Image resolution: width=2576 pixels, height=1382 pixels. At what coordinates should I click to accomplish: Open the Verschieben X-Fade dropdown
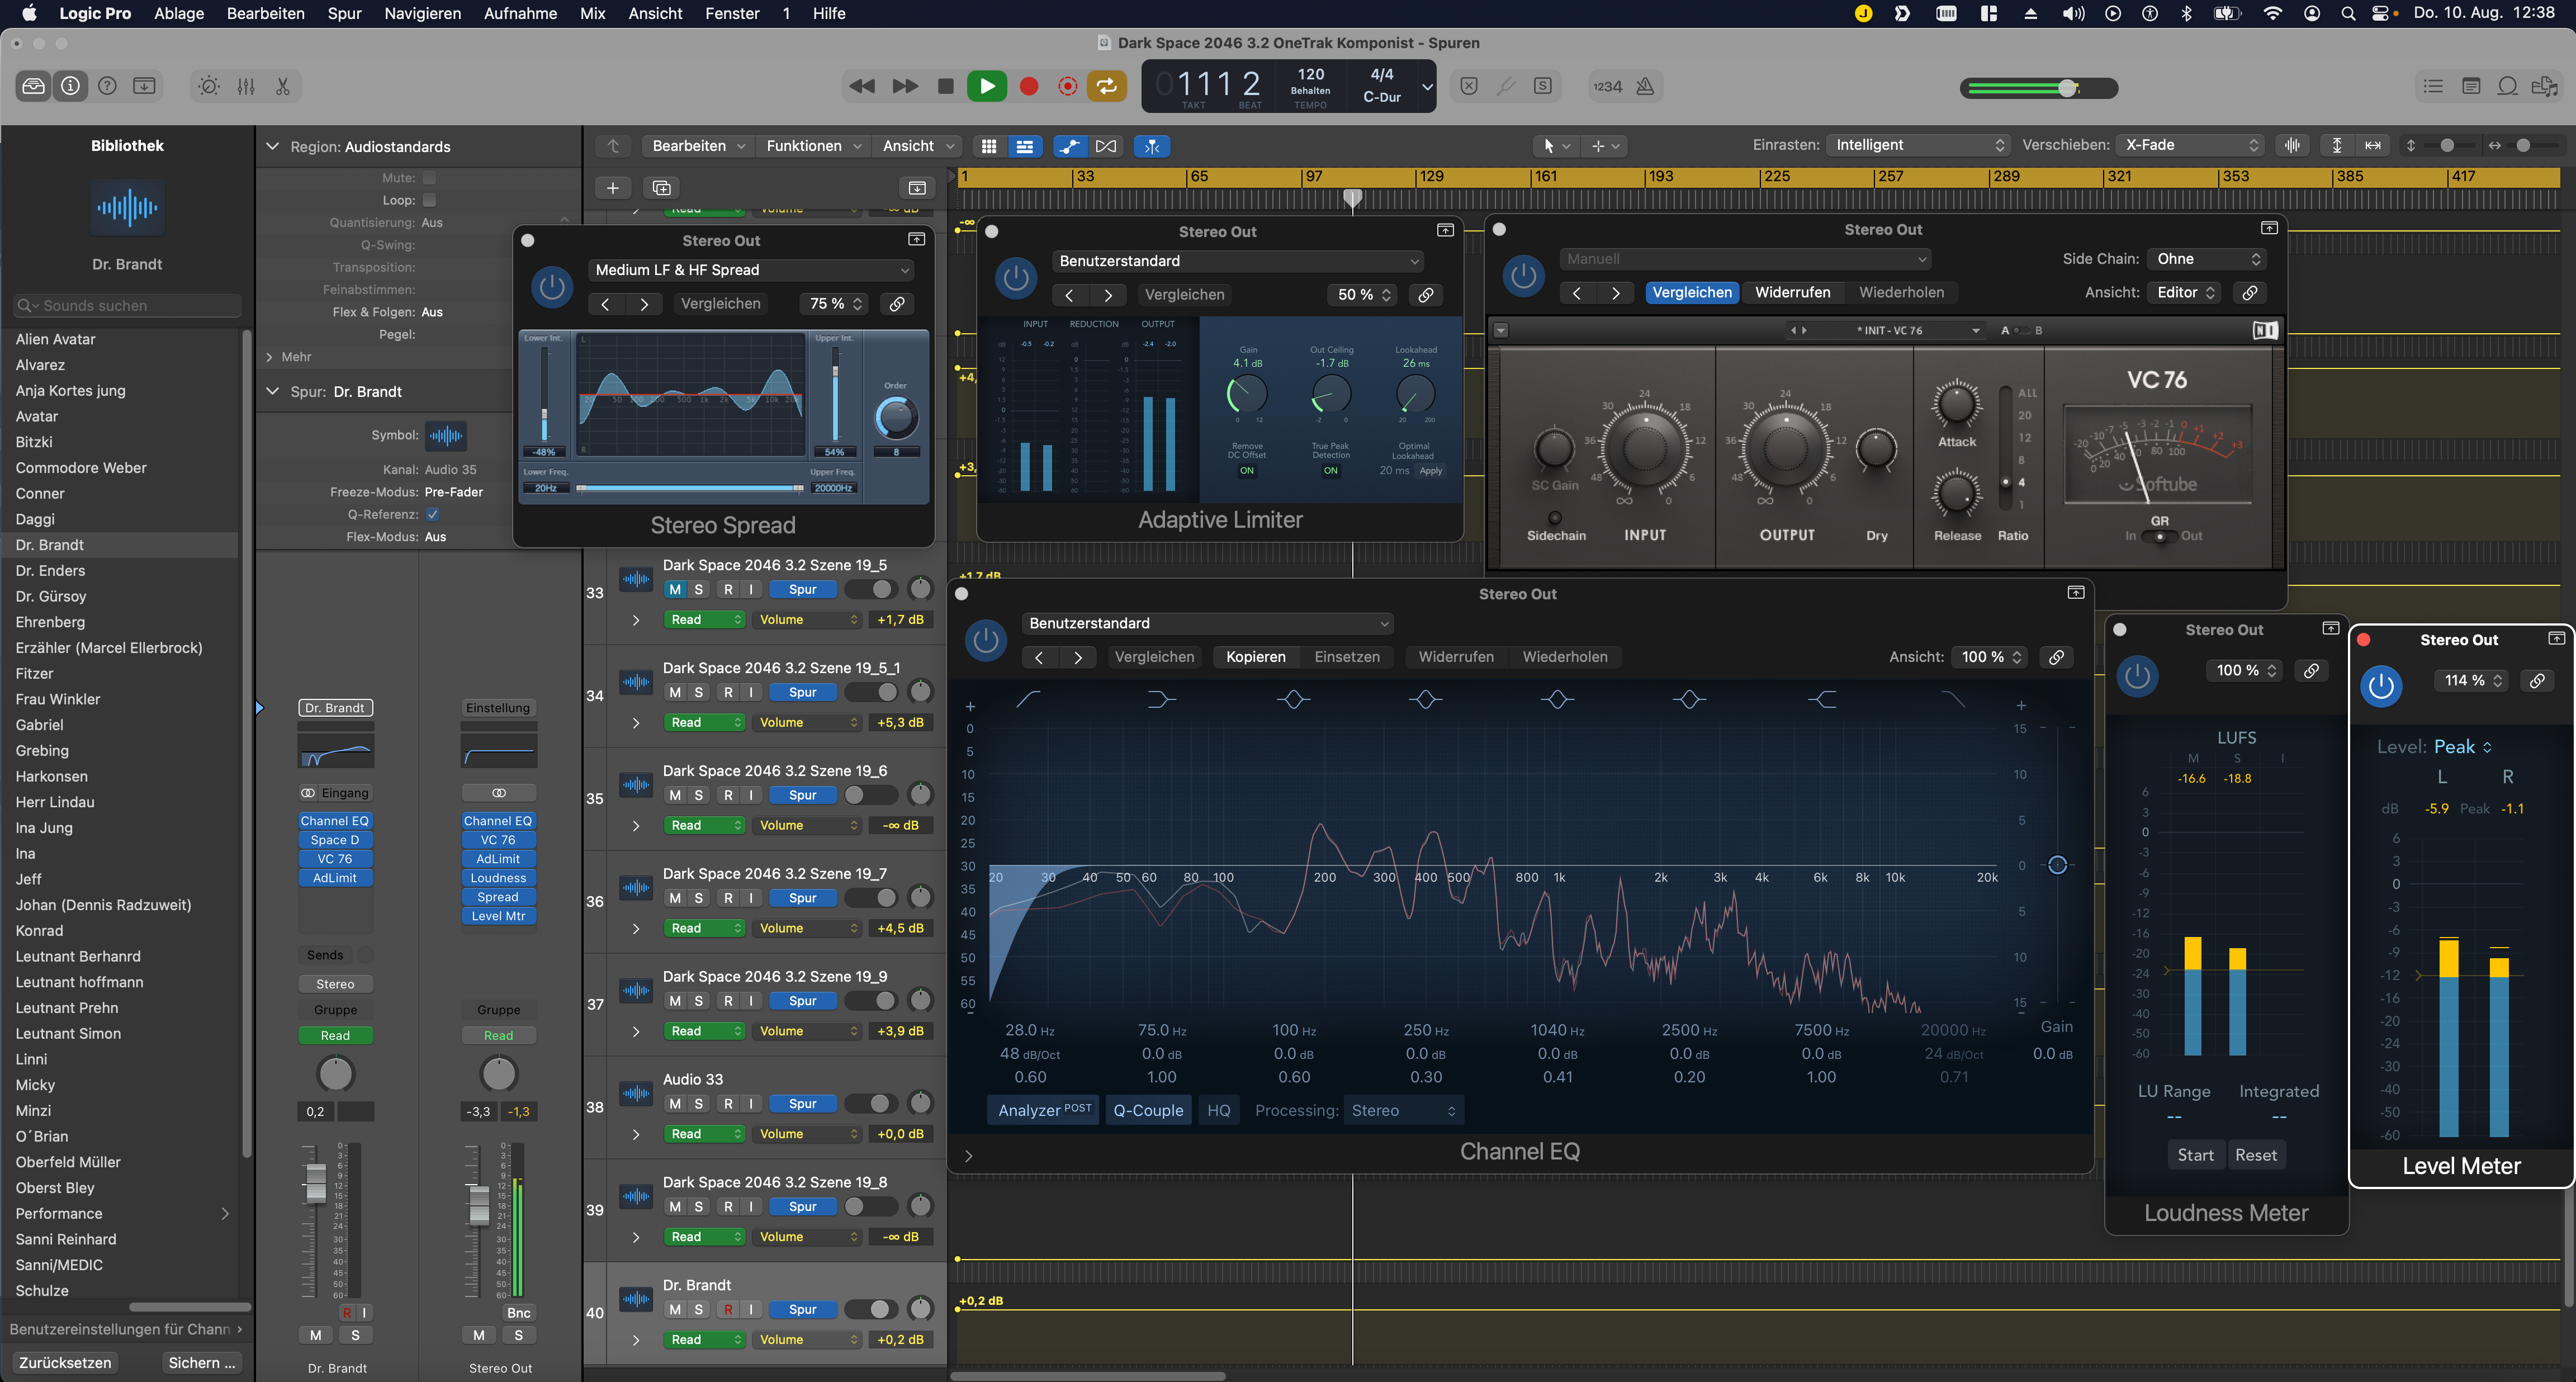coord(2190,145)
